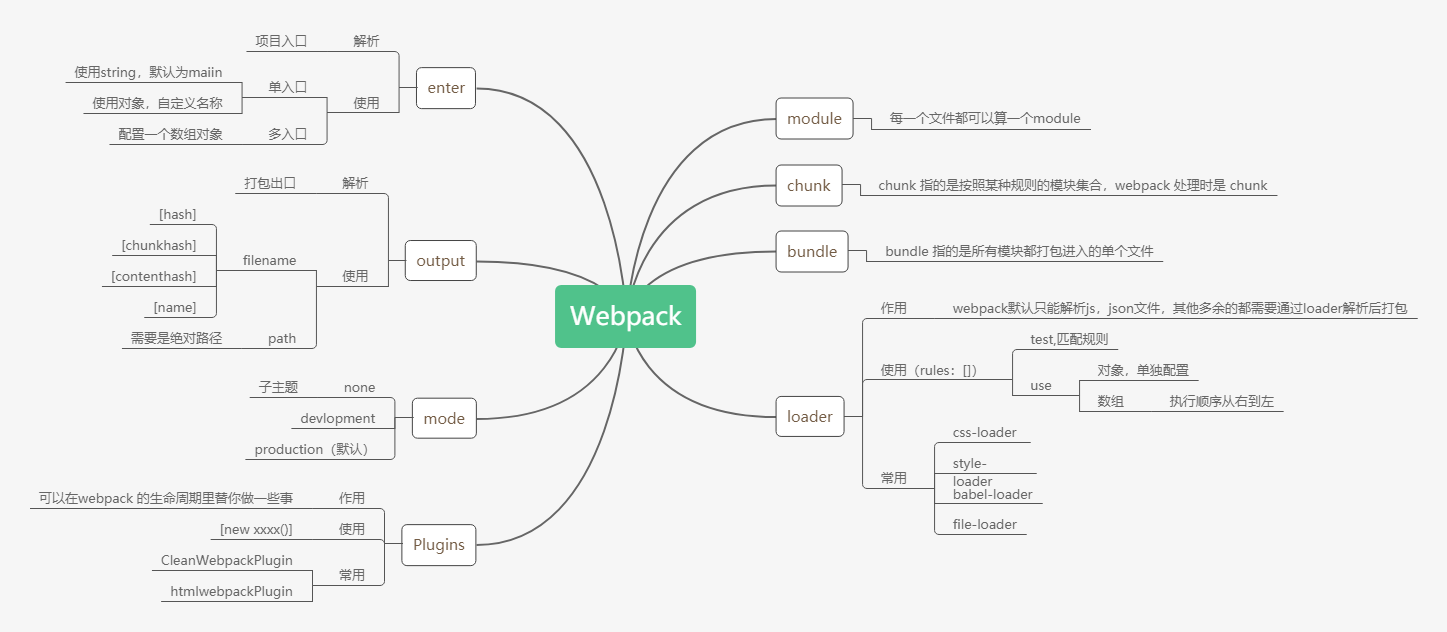Click the none option under mode
The height and width of the screenshot is (632, 1447).
click(x=359, y=387)
